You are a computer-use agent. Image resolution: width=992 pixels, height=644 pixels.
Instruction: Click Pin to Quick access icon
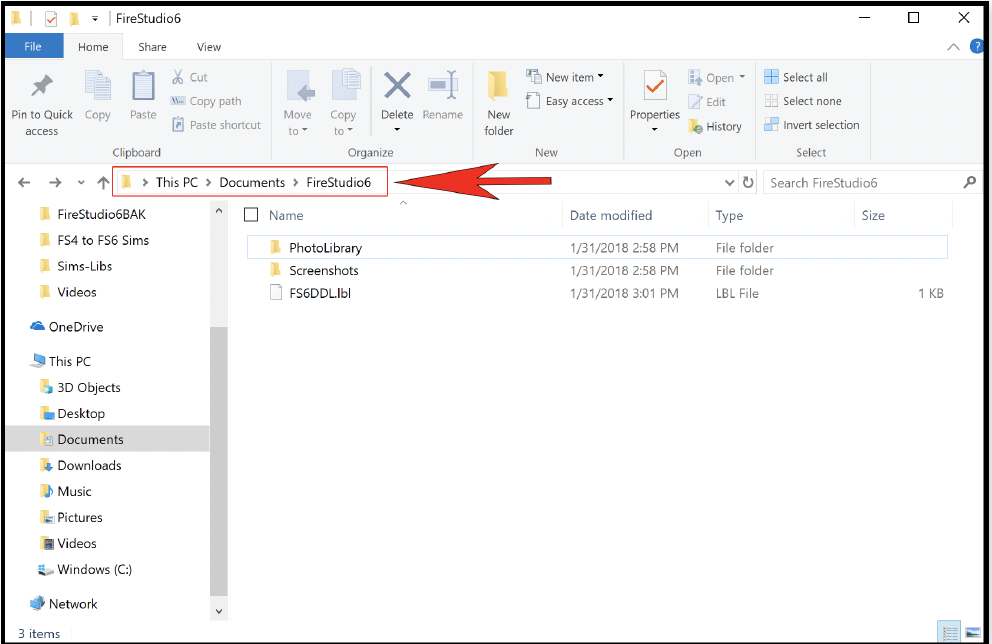coord(42,86)
